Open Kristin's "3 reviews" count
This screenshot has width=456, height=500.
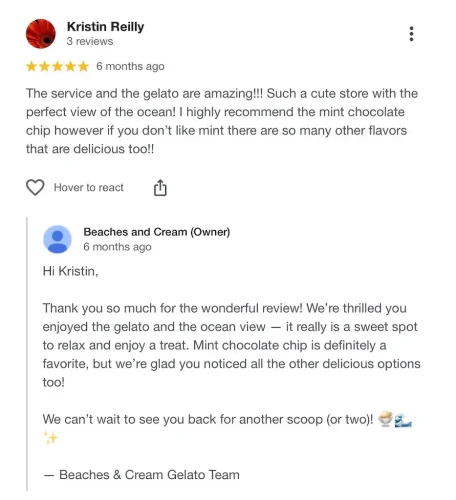pos(90,41)
